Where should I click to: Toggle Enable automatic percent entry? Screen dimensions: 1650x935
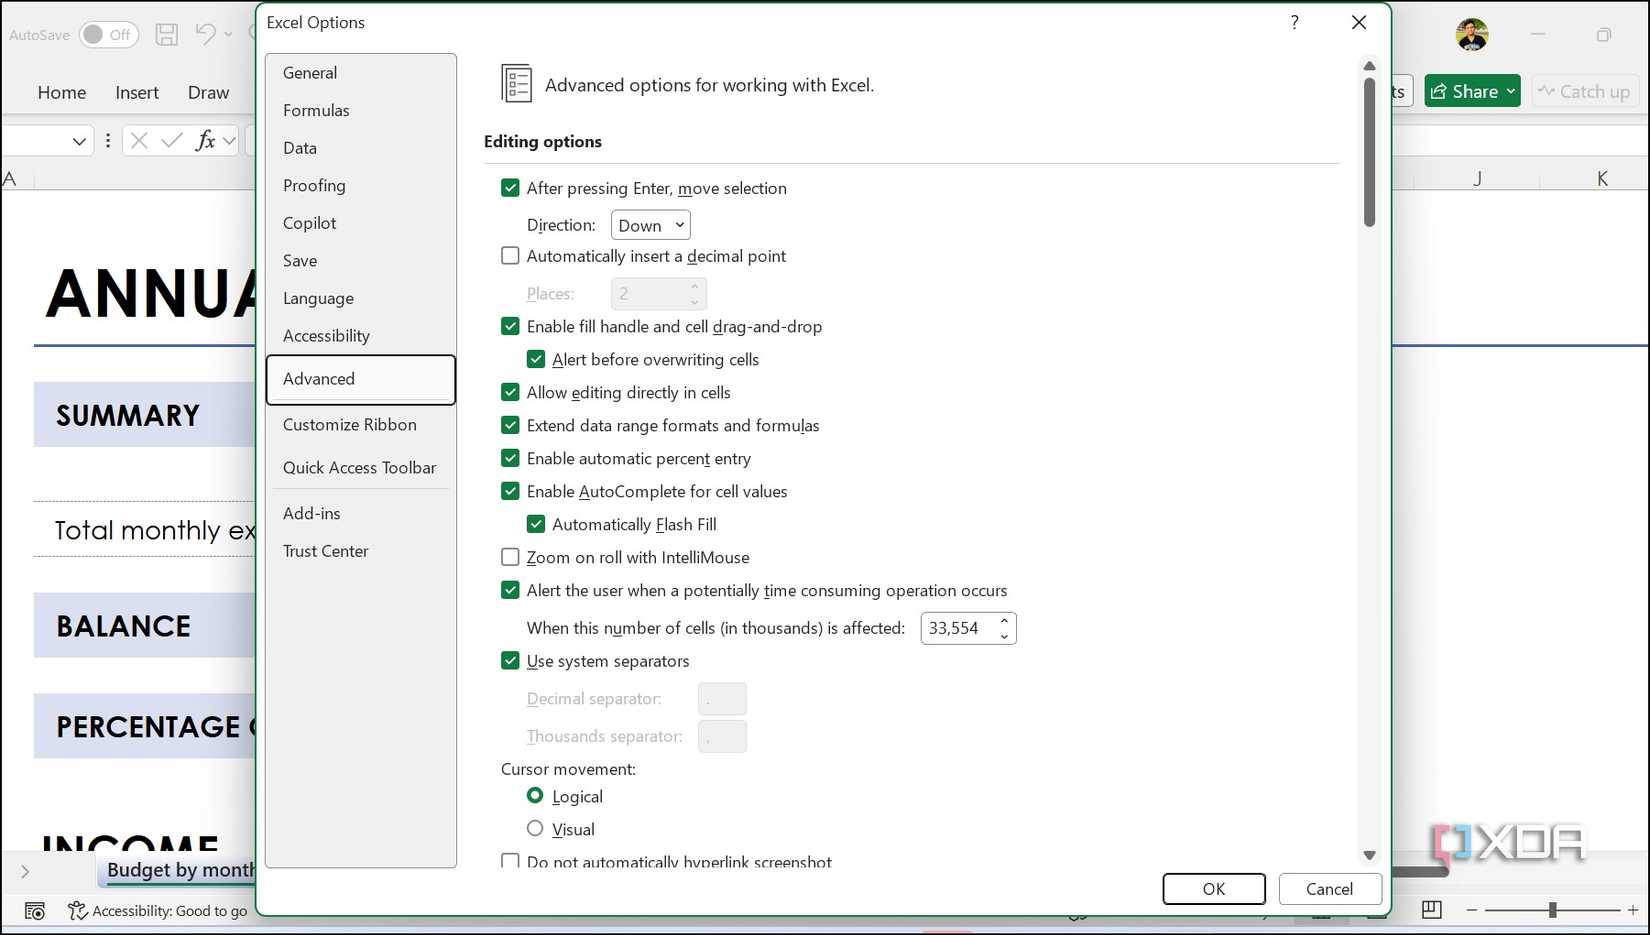click(x=510, y=458)
